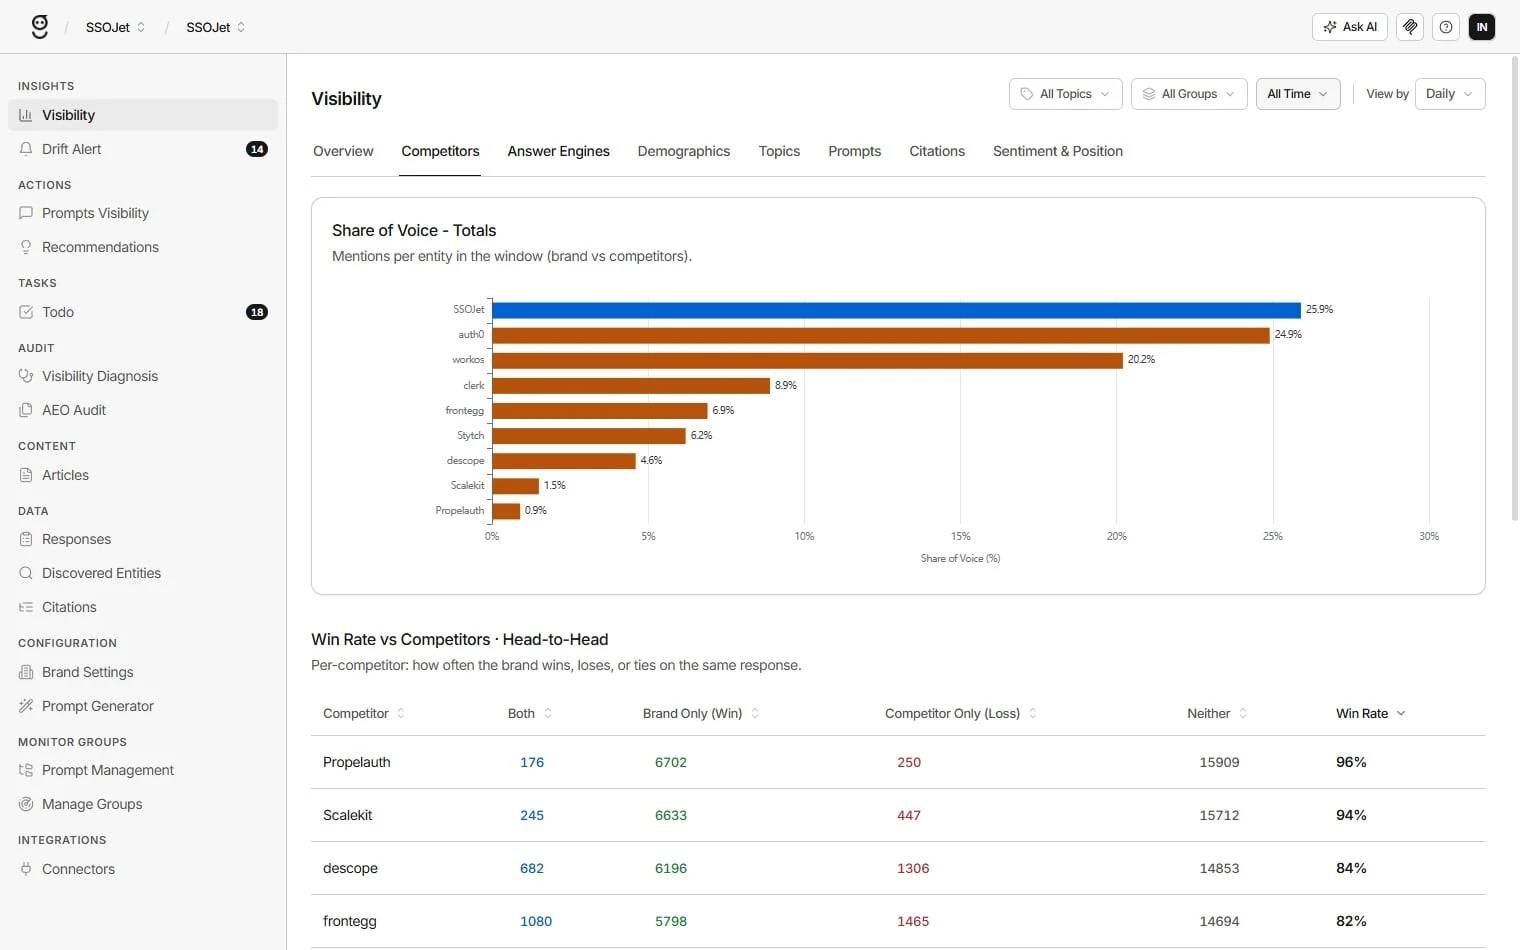Sort by the Brand Only (Win) column
The image size is (1520, 950).
click(701, 713)
